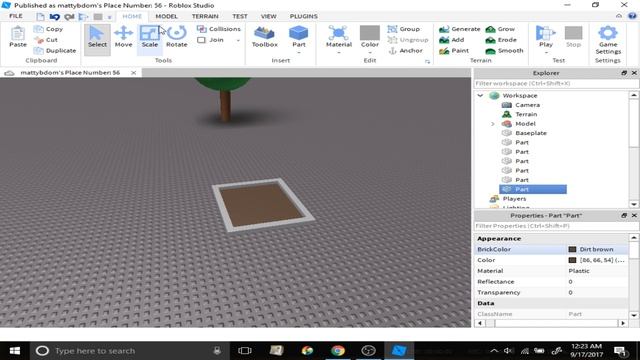Select the HOME ribbon tab

click(132, 16)
